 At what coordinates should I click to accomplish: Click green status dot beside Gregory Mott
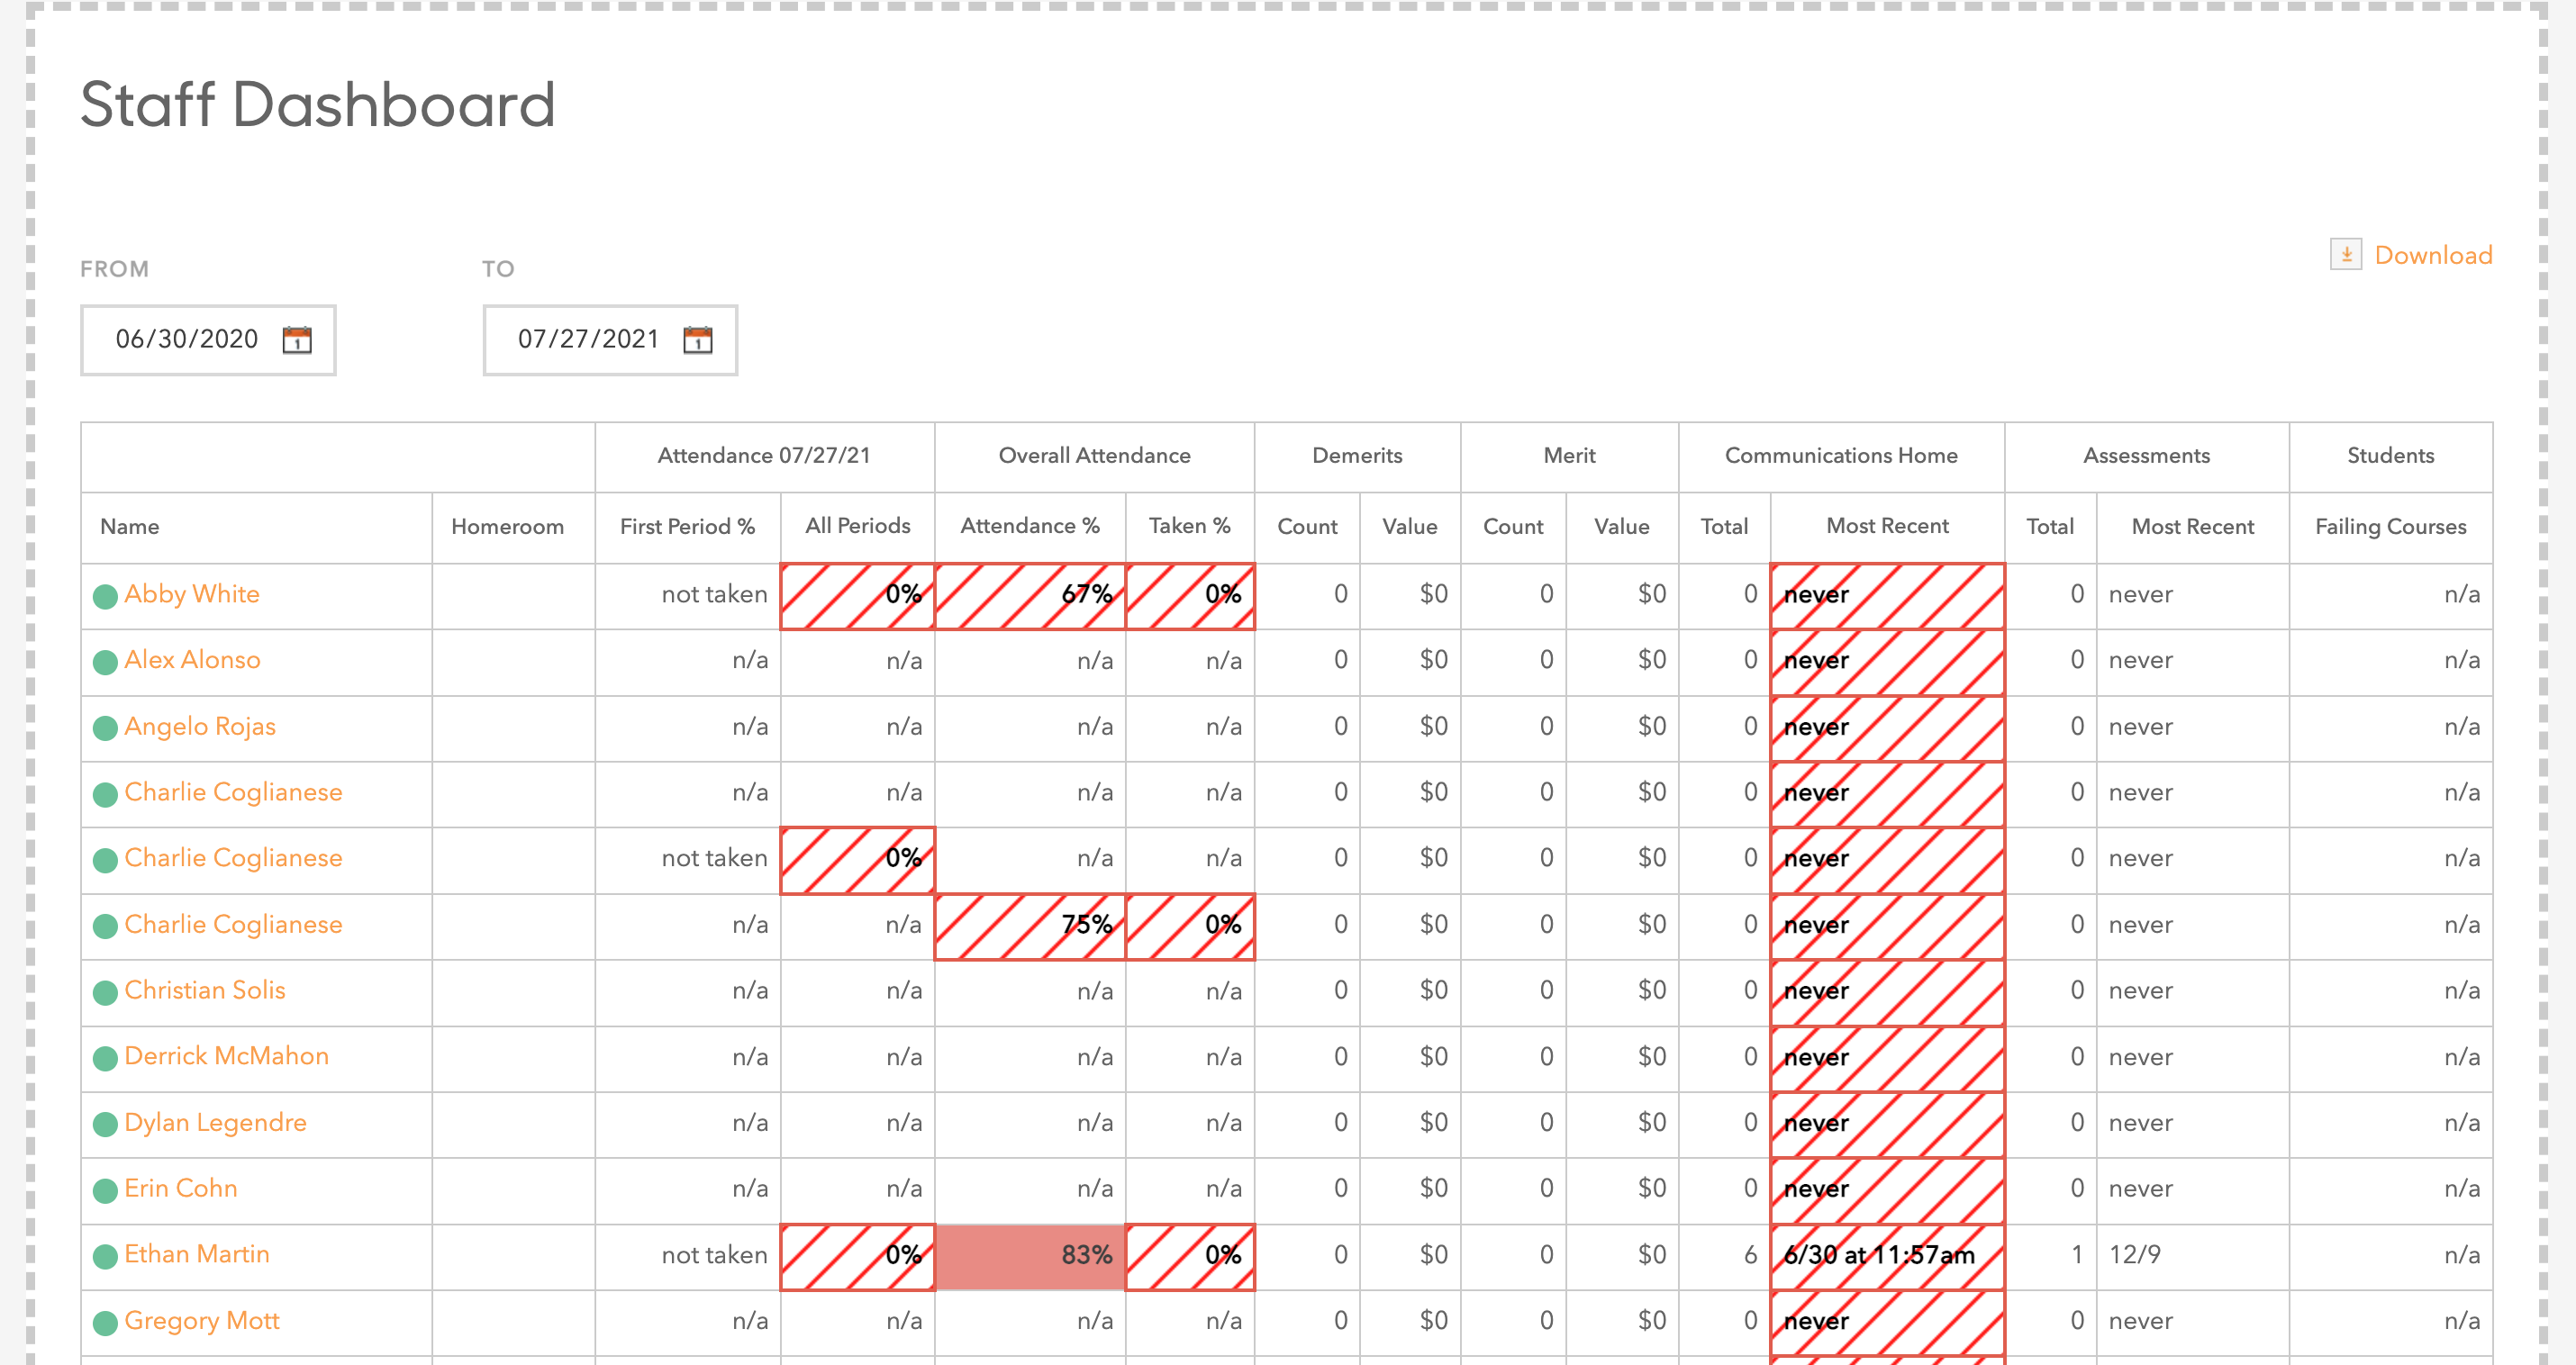(x=105, y=1323)
